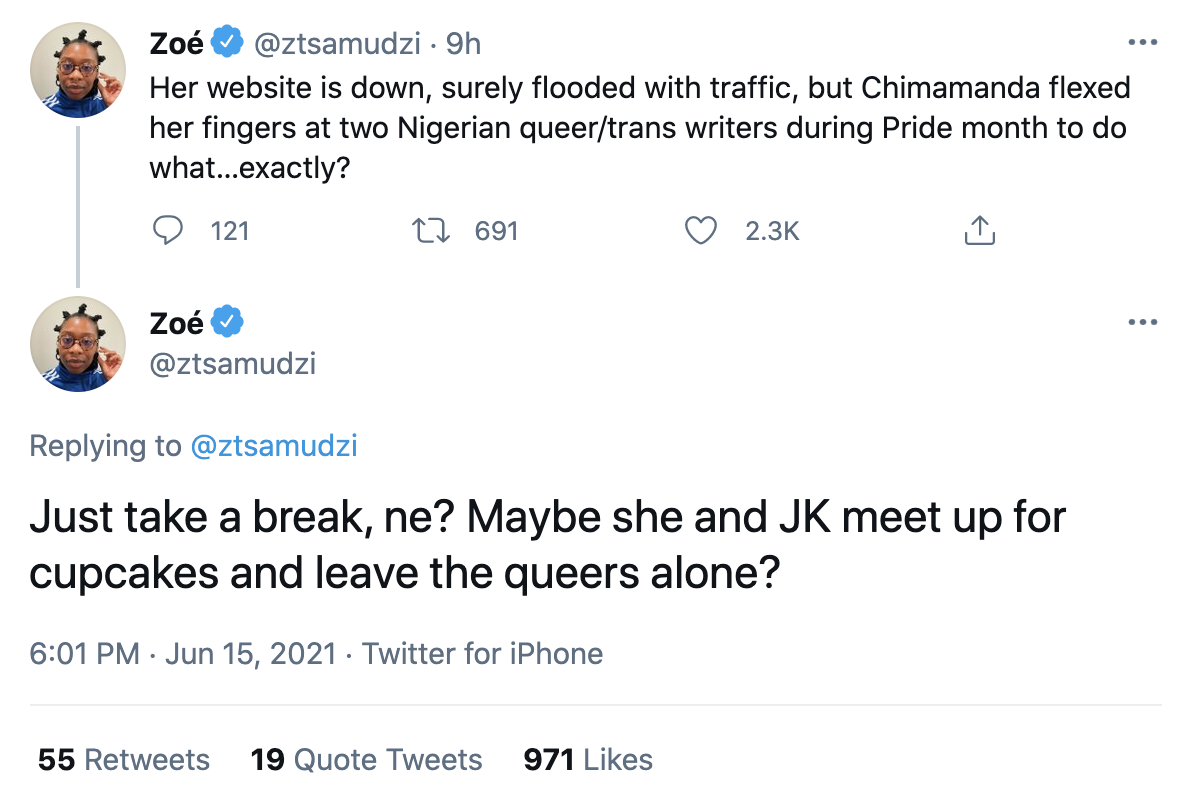This screenshot has width=1190, height=806.
Task: Retweet the first tweet via retweet icon
Action: (430, 230)
